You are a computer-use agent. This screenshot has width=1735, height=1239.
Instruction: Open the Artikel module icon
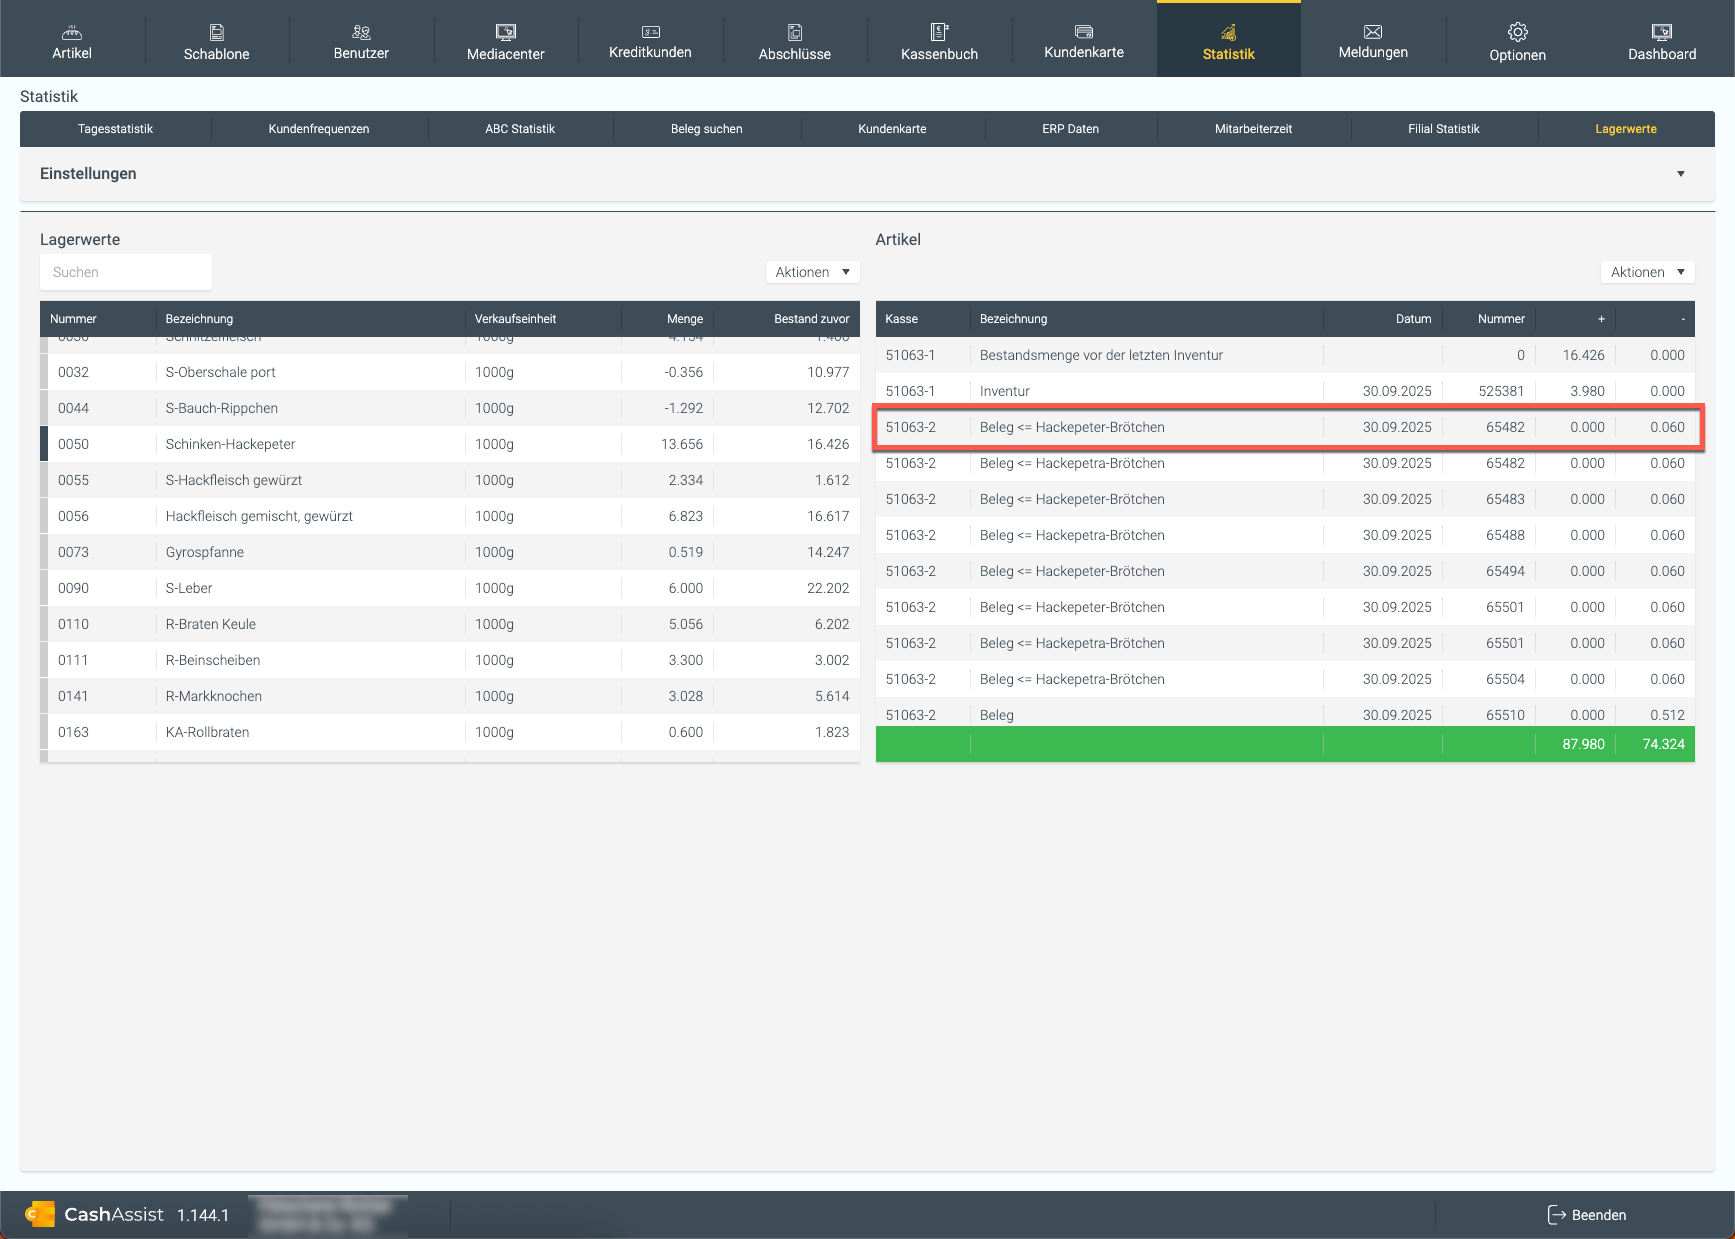click(x=72, y=32)
